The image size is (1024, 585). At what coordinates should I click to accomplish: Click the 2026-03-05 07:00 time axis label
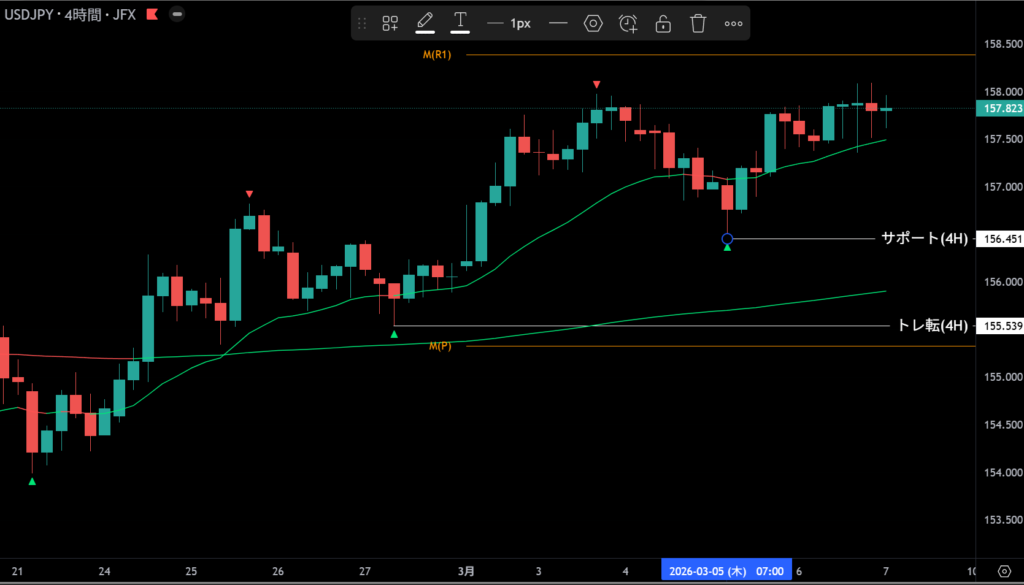pos(726,570)
